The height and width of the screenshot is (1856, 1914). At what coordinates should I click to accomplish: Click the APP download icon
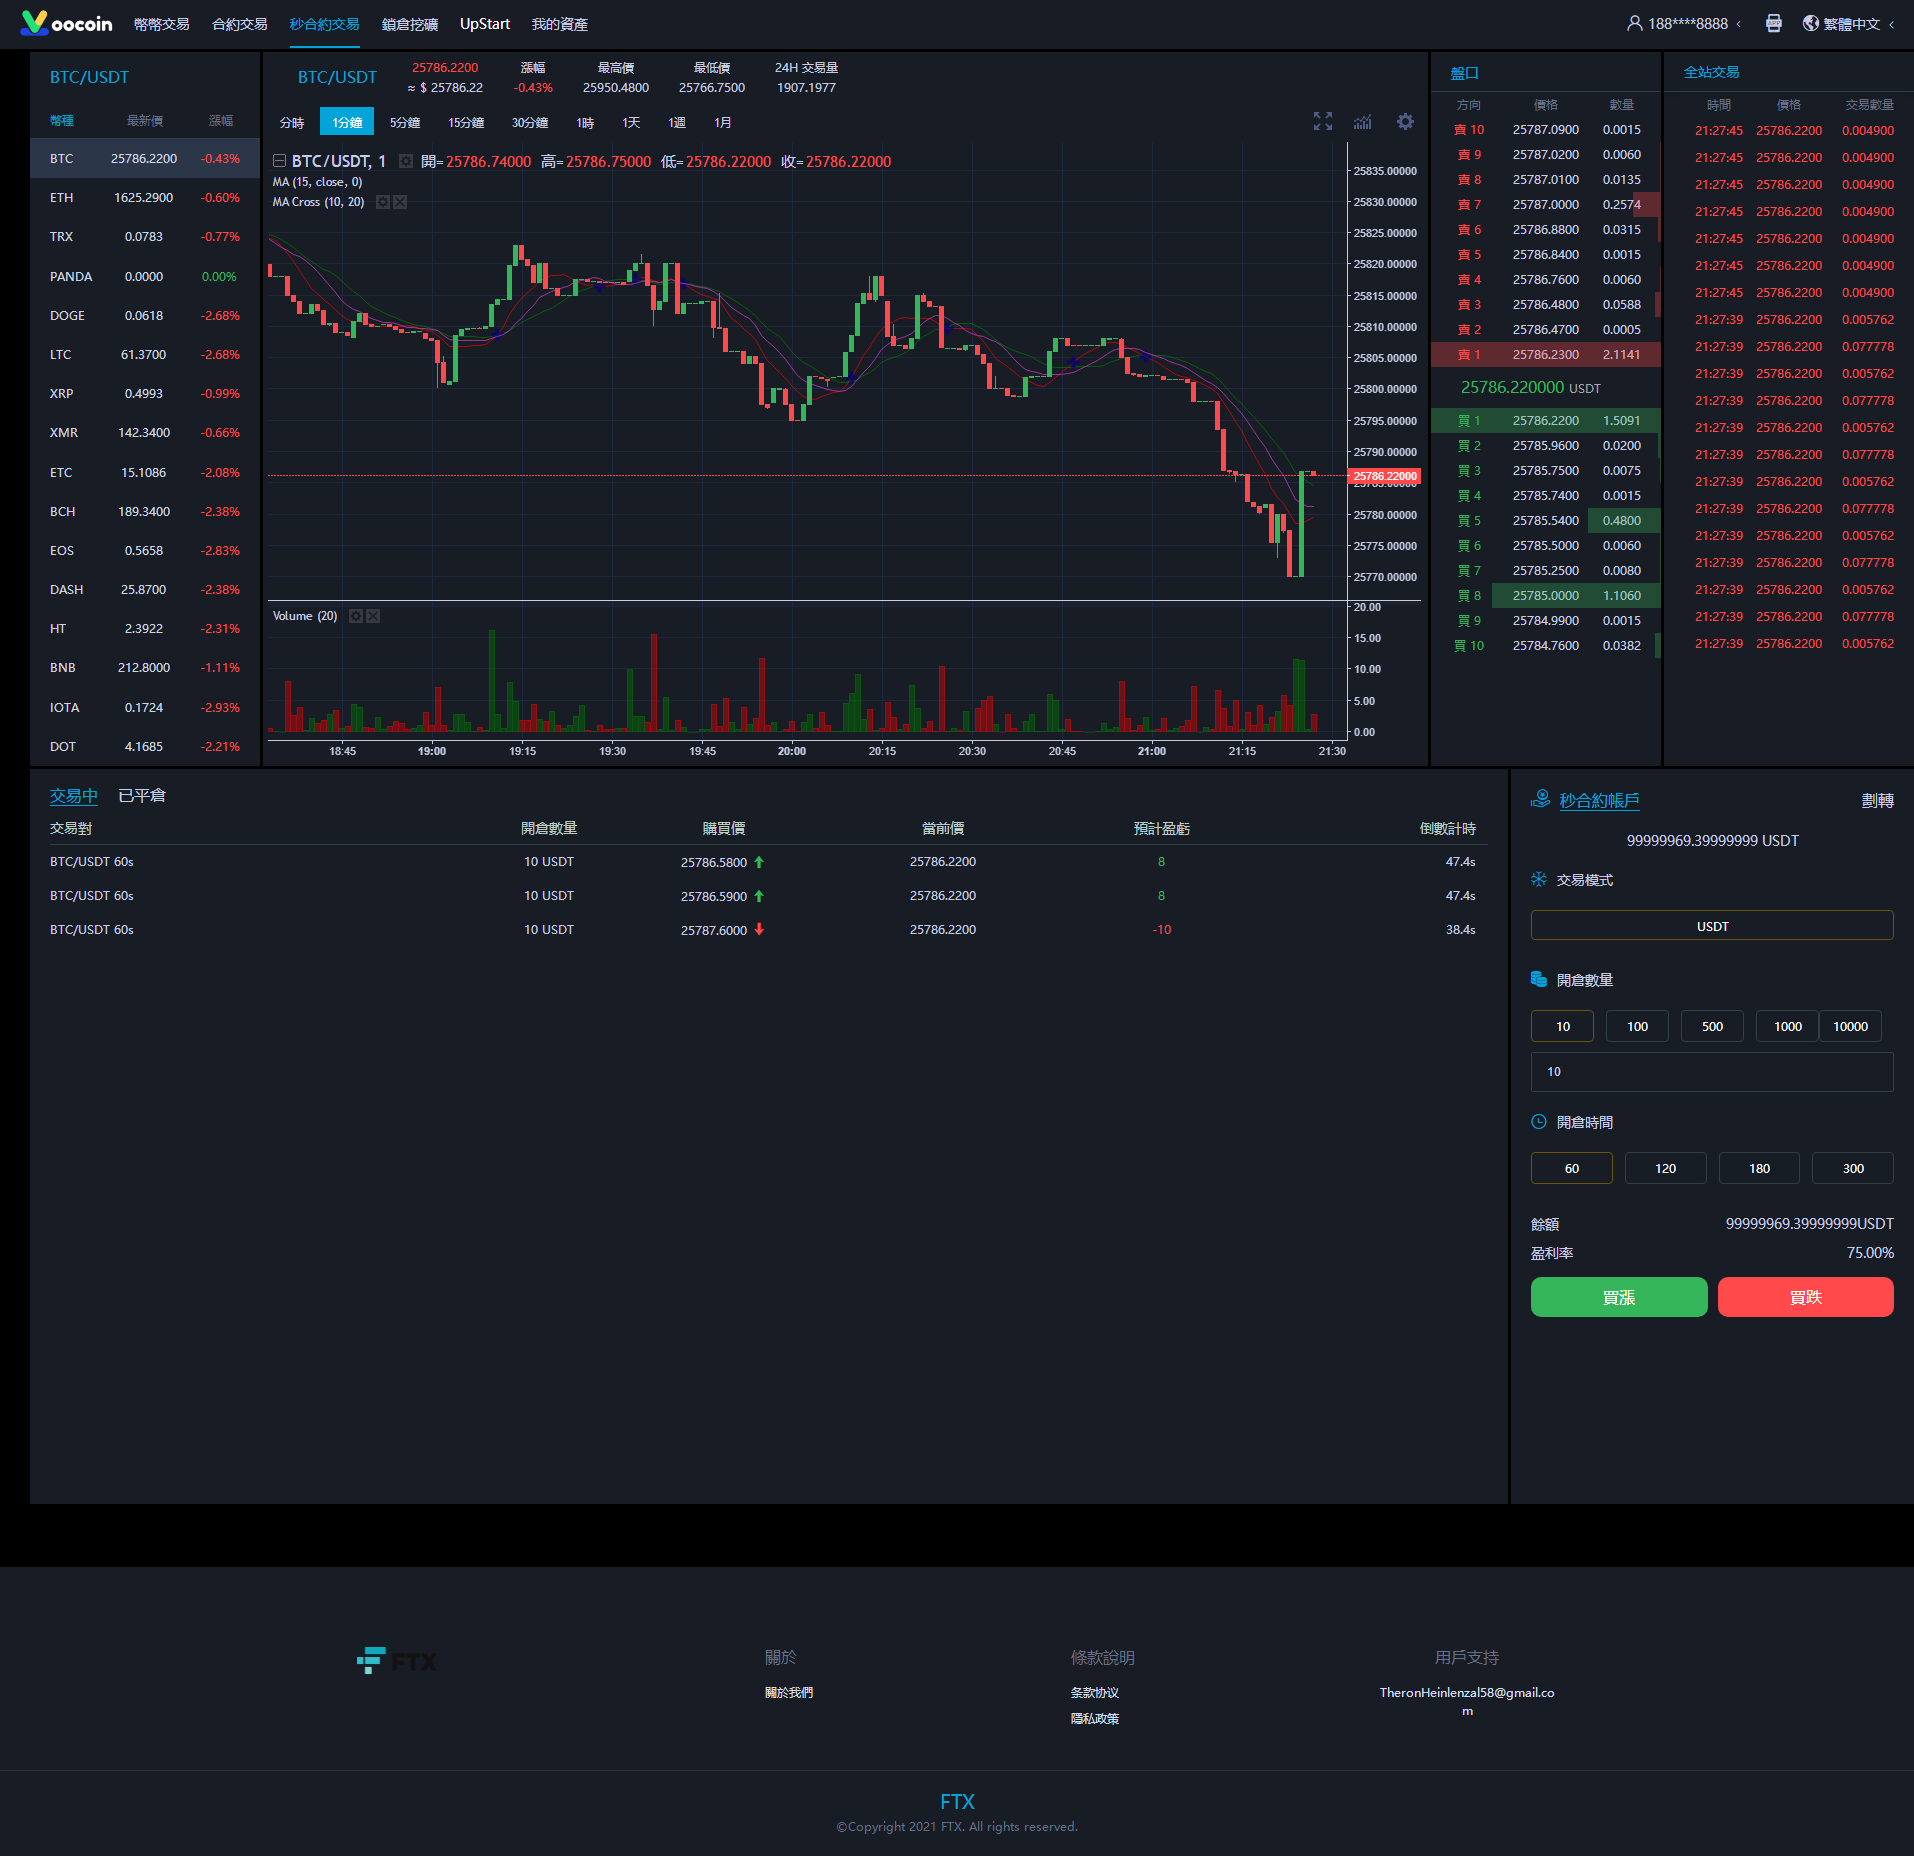(1773, 24)
